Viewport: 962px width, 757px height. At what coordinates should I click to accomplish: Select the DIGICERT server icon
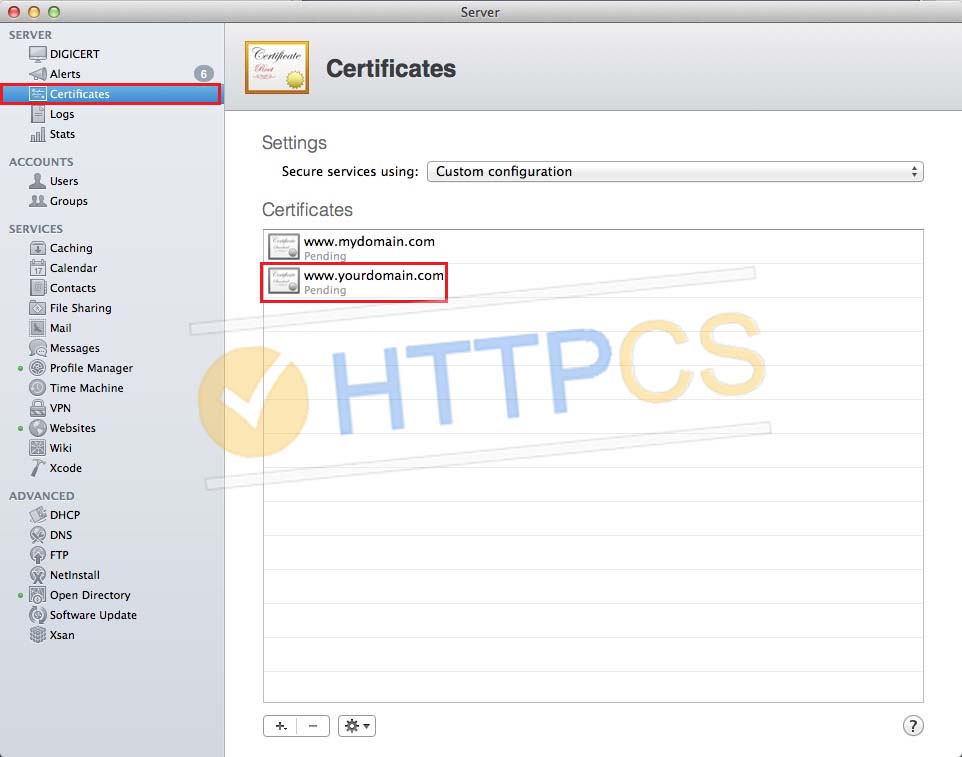click(x=37, y=54)
